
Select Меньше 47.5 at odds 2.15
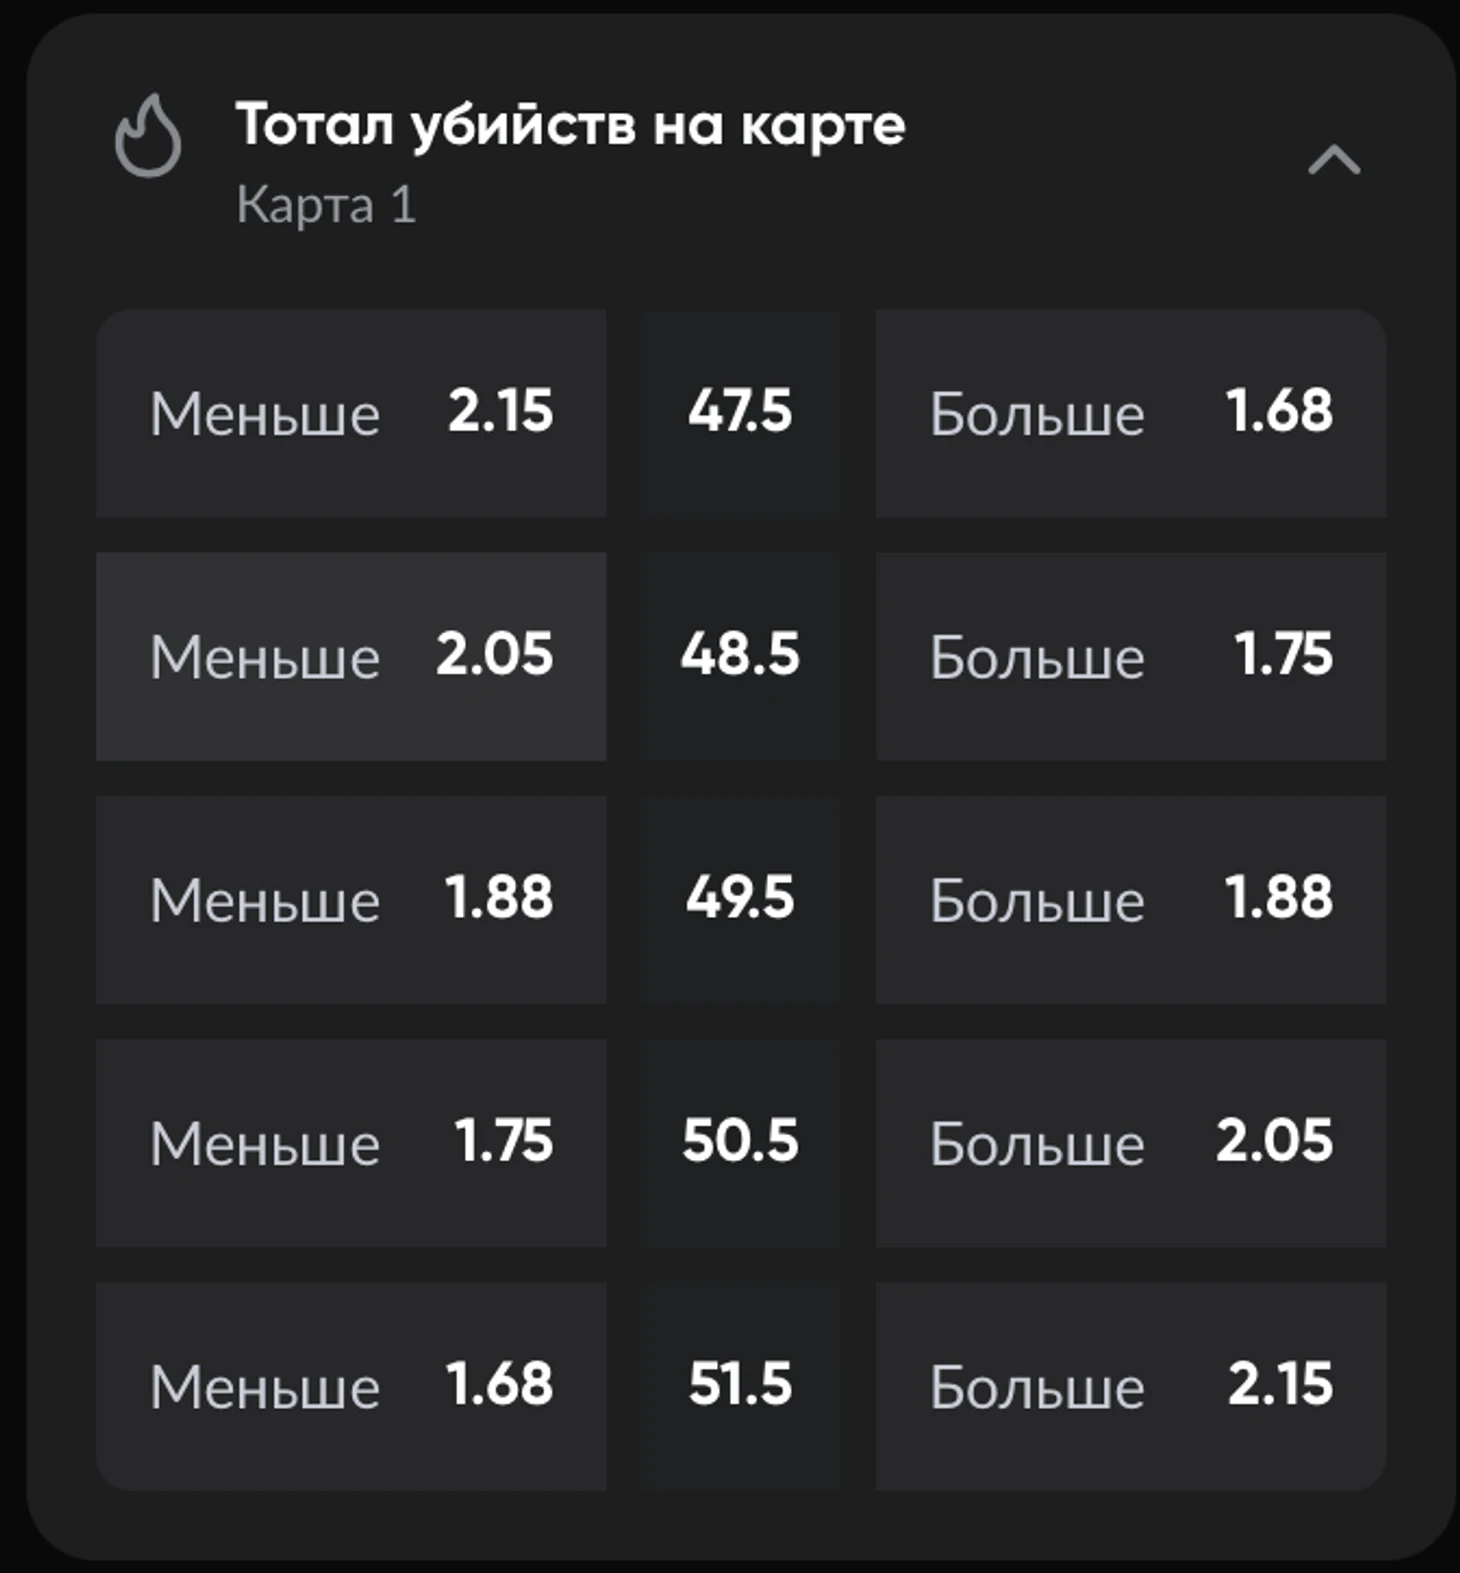[x=350, y=413]
